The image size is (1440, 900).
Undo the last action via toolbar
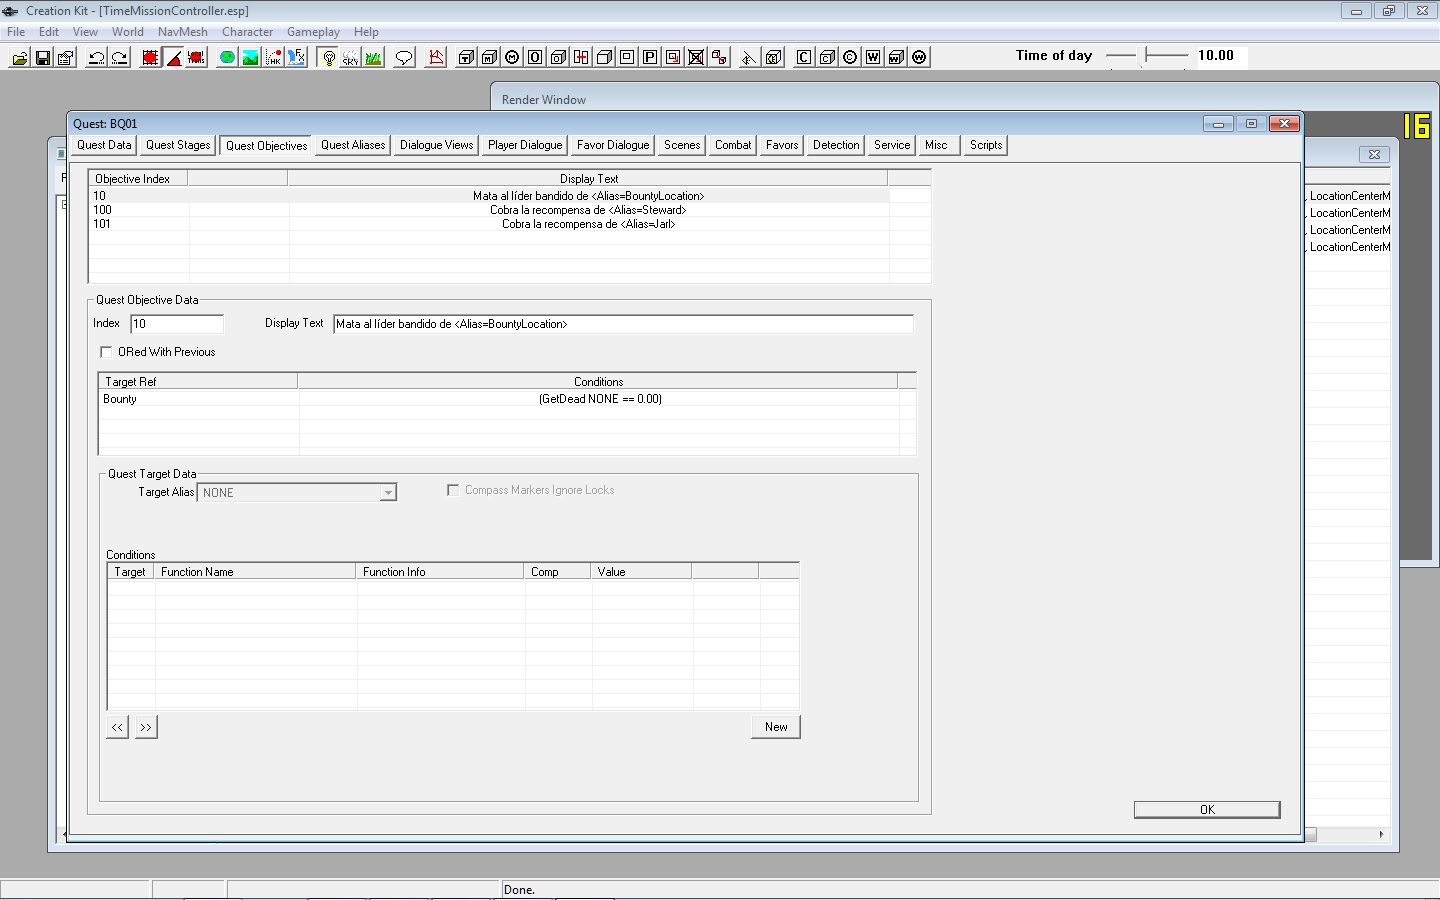pyautogui.click(x=96, y=57)
